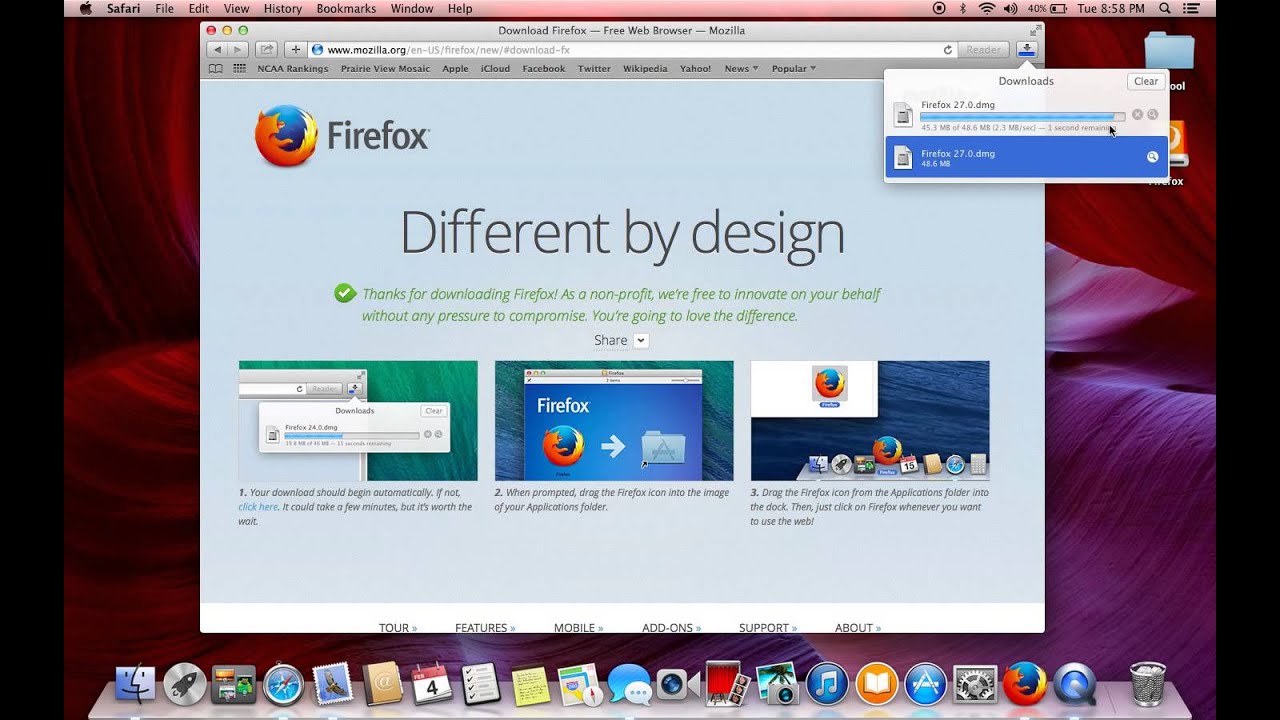
Task: Open the Notes app in dock
Action: [531, 684]
